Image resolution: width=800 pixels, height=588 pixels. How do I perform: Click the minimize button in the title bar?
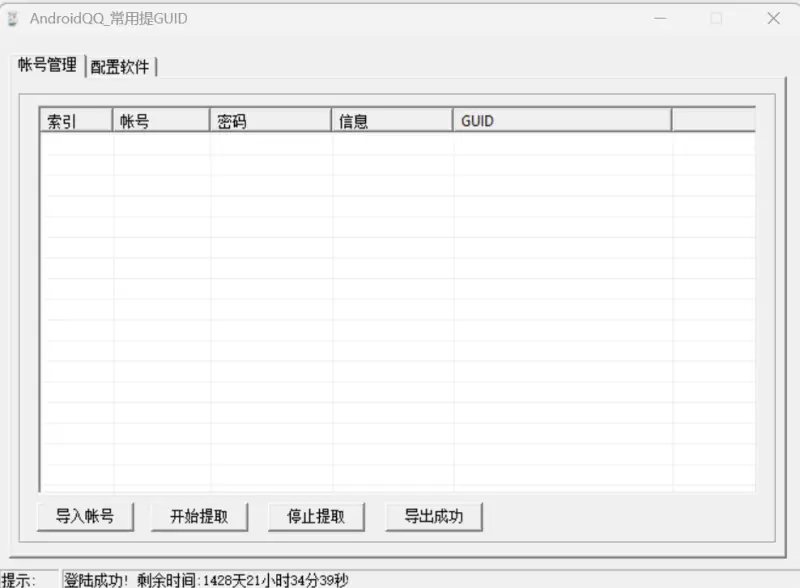pos(661,18)
